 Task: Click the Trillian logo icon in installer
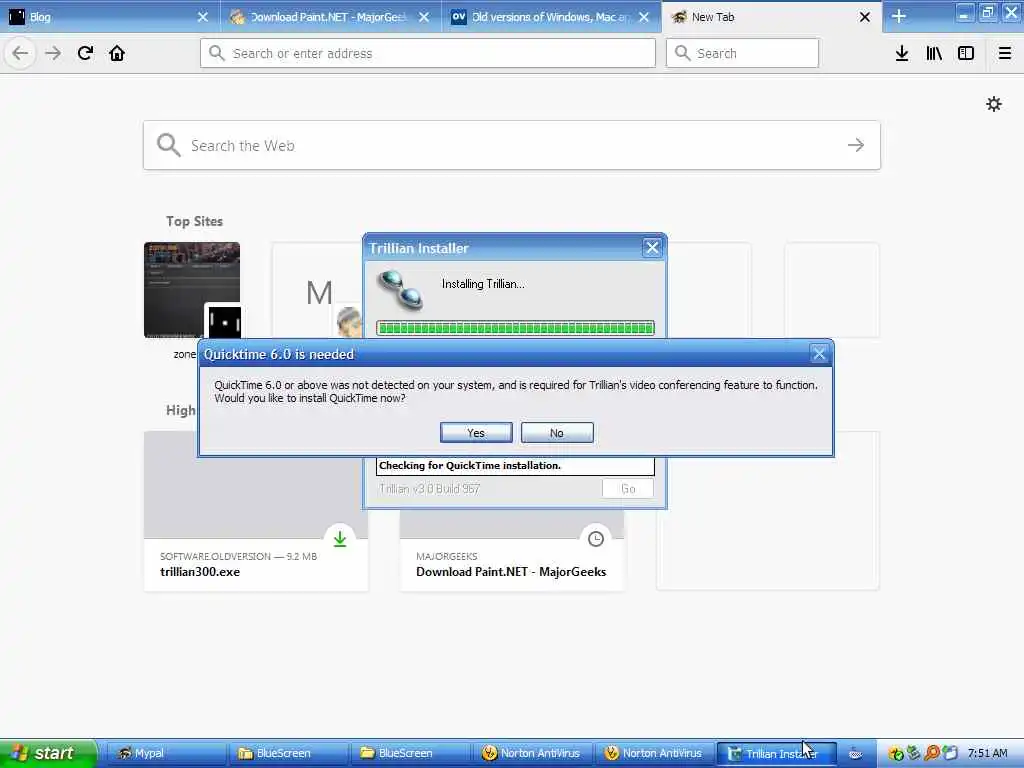400,290
